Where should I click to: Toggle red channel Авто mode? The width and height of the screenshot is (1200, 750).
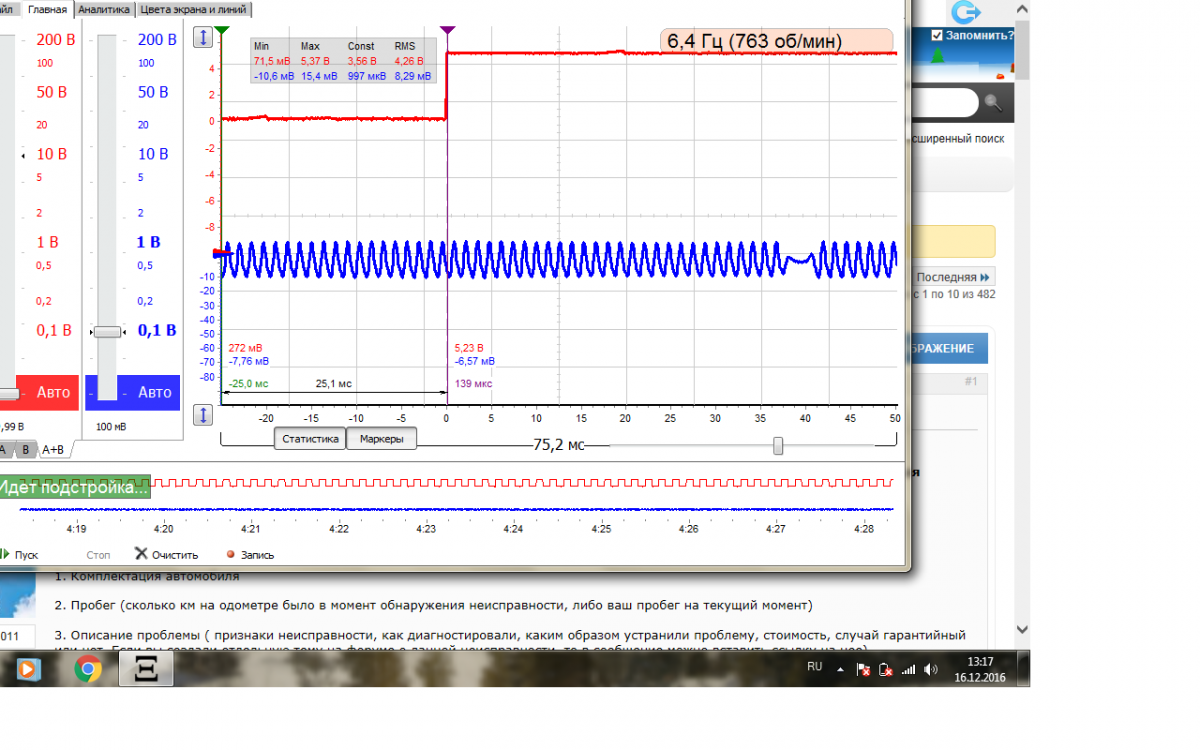tap(52, 392)
